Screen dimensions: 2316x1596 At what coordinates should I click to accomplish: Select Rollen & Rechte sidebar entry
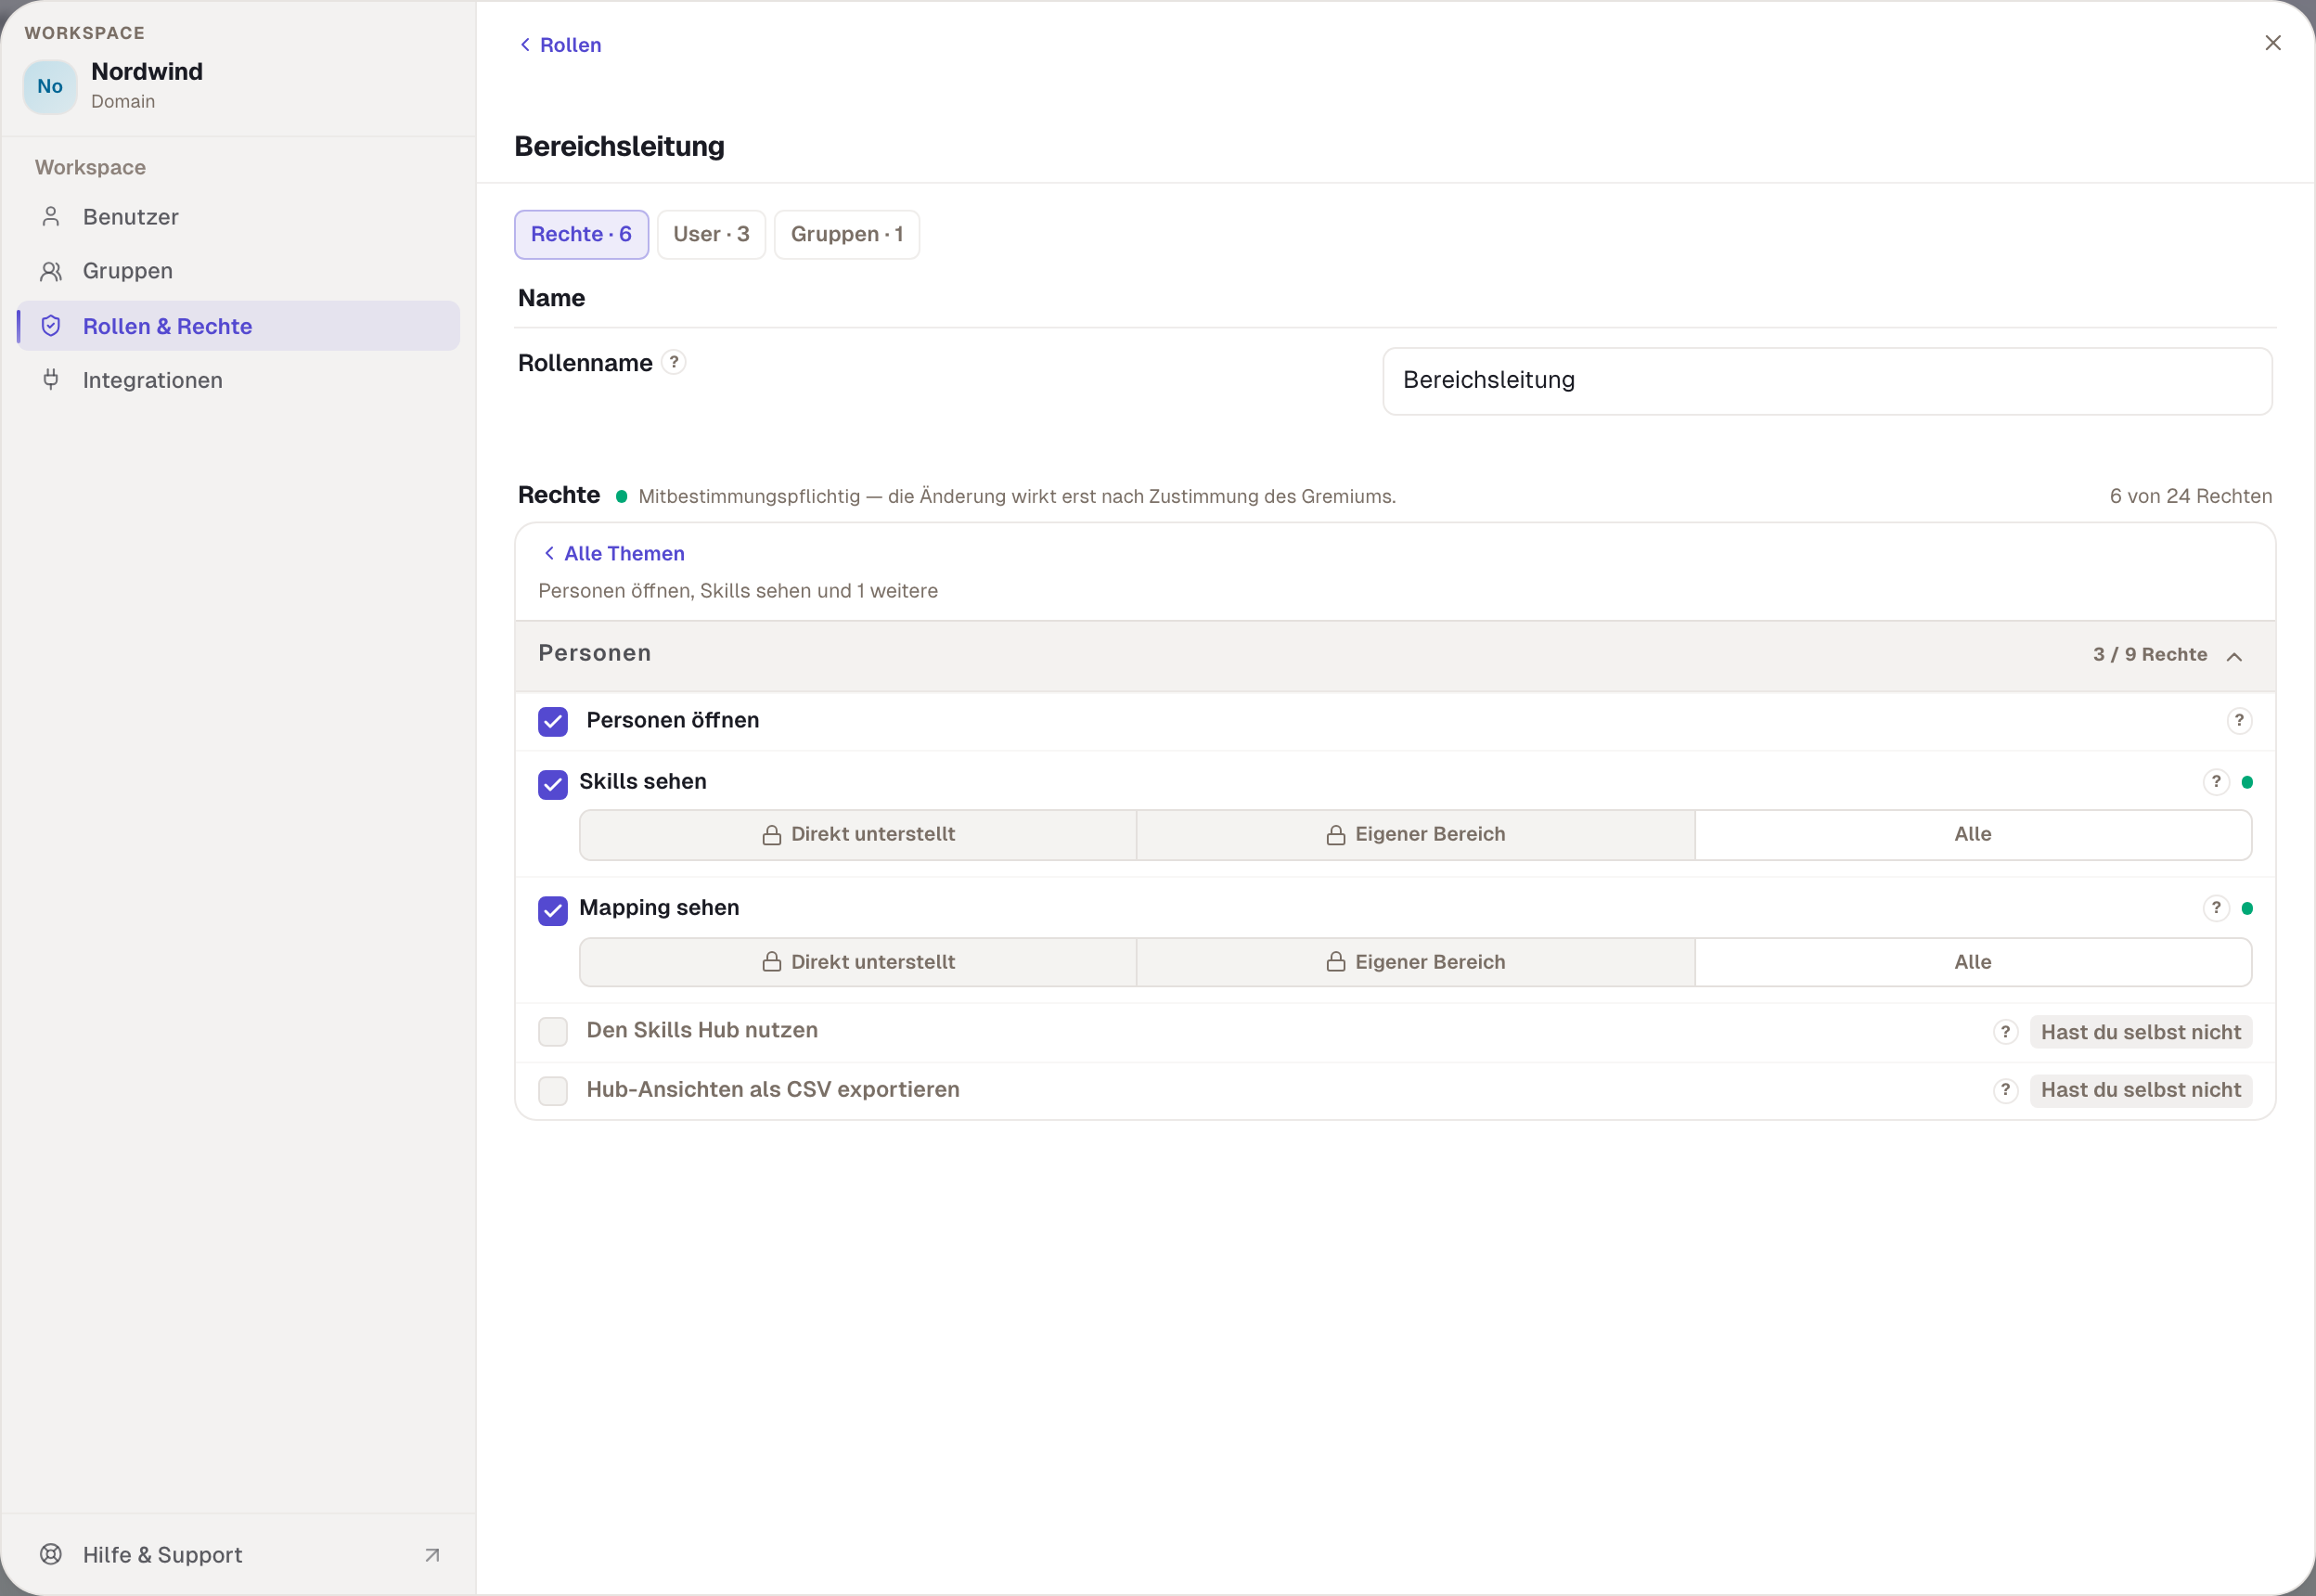[x=238, y=326]
